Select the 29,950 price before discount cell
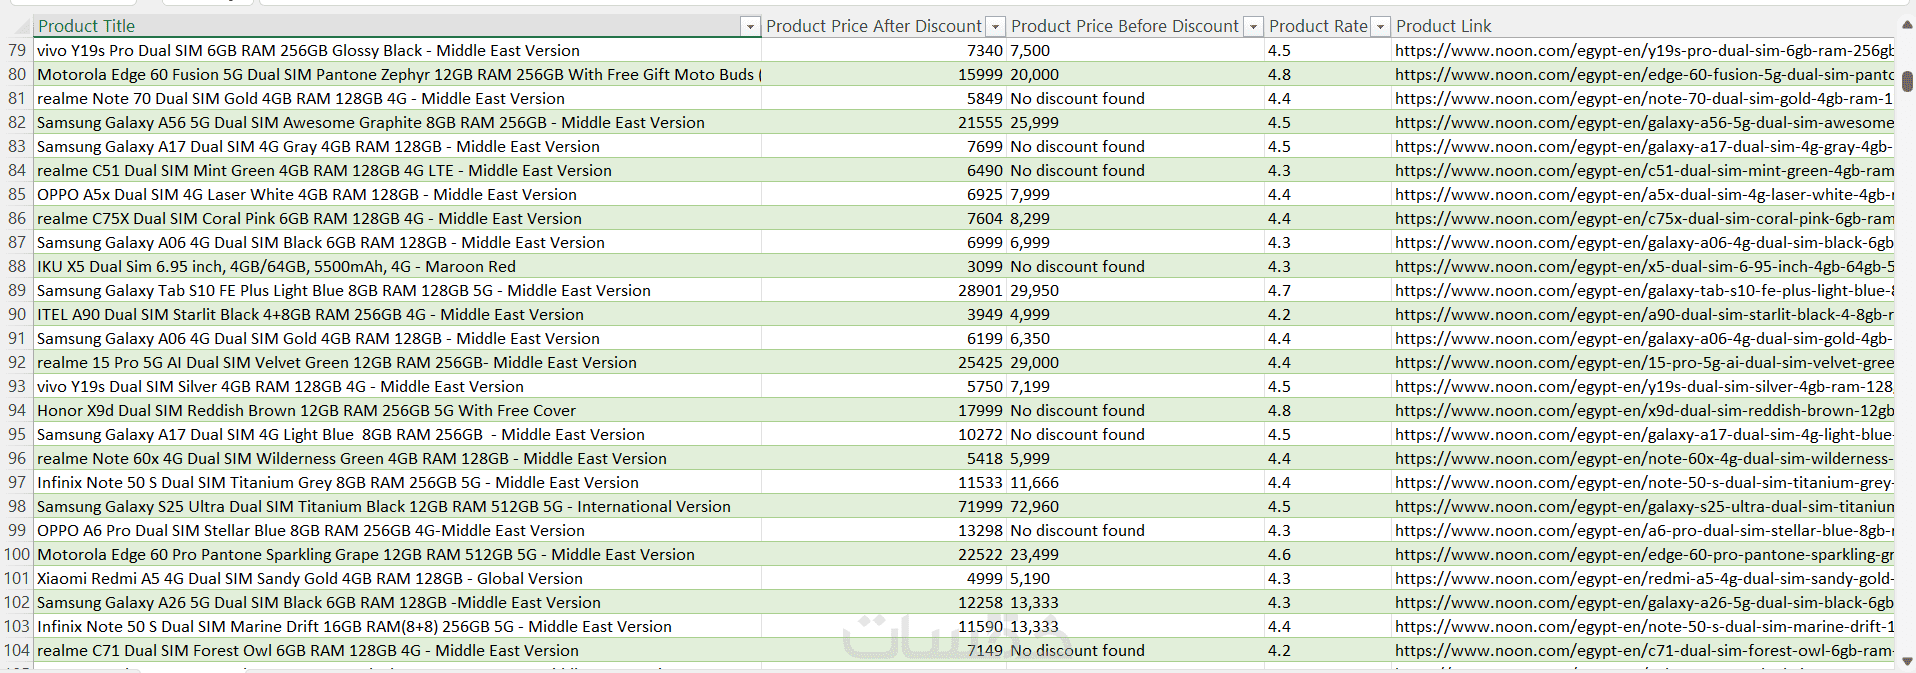This screenshot has width=1916, height=673. click(x=1034, y=291)
